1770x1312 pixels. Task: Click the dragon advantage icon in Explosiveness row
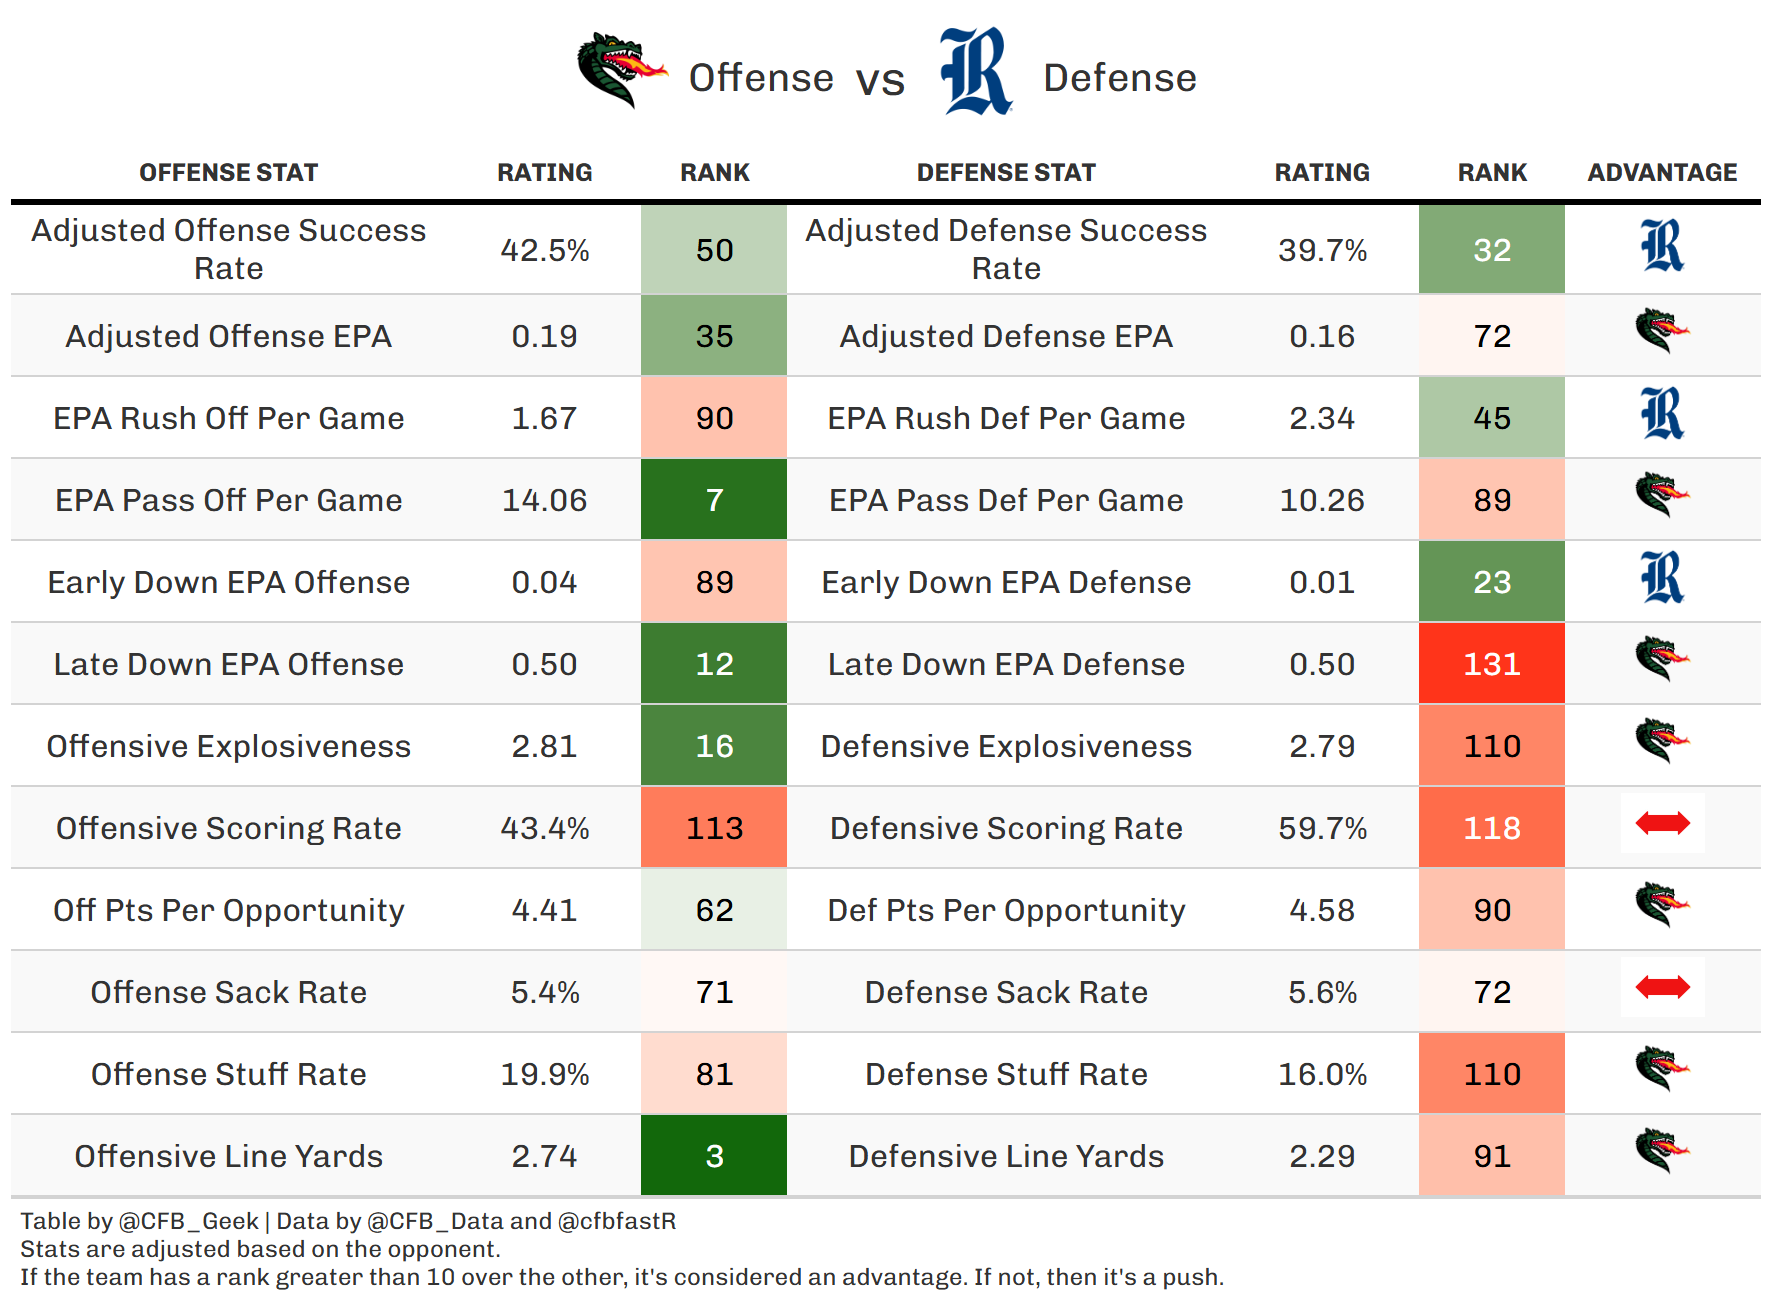pos(1662,741)
